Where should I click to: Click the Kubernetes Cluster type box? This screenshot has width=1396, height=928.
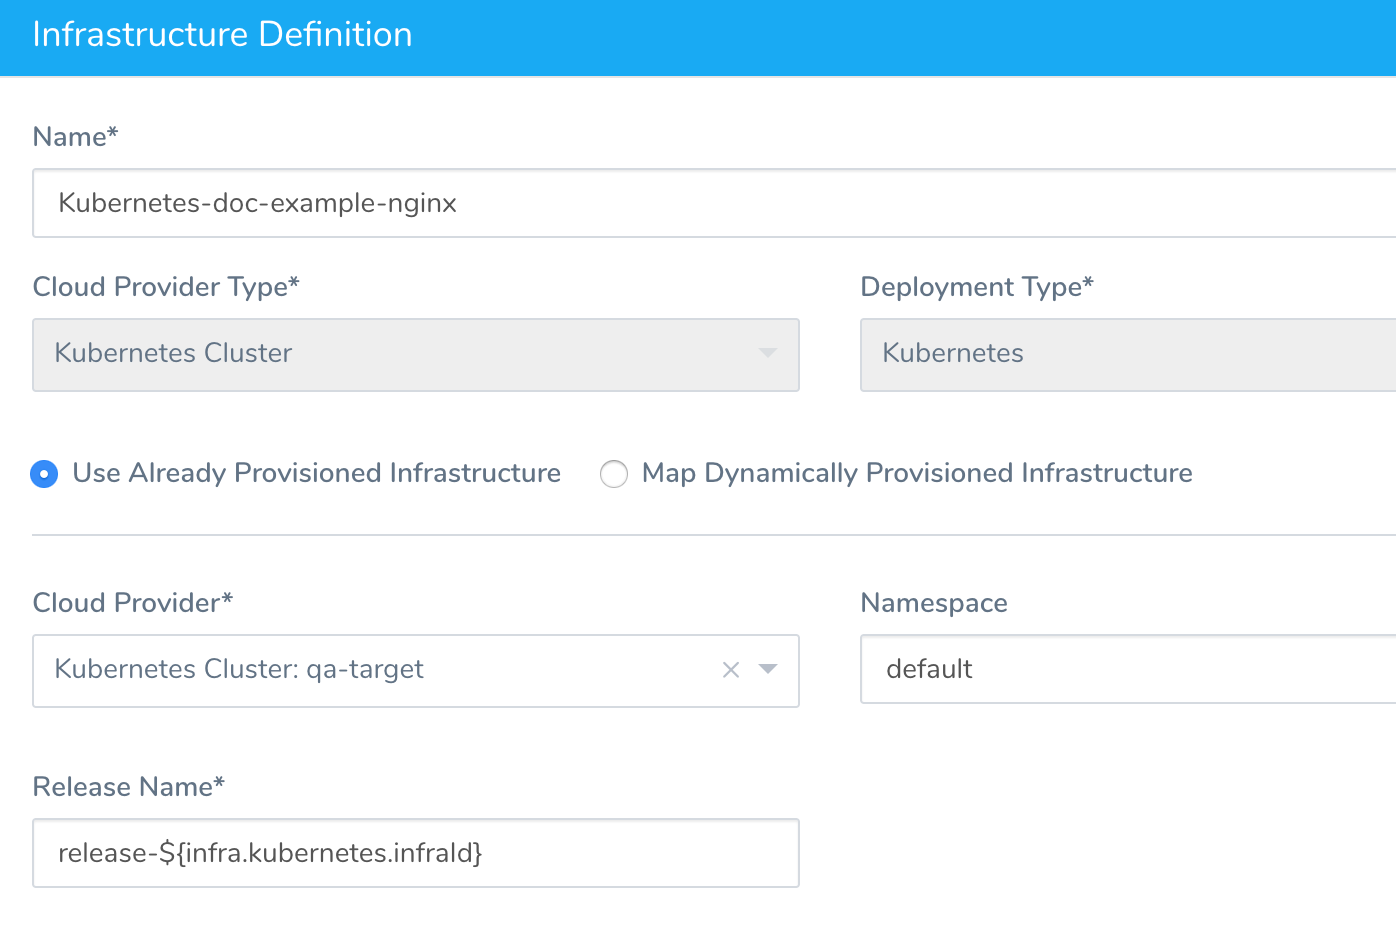pyautogui.click(x=416, y=355)
